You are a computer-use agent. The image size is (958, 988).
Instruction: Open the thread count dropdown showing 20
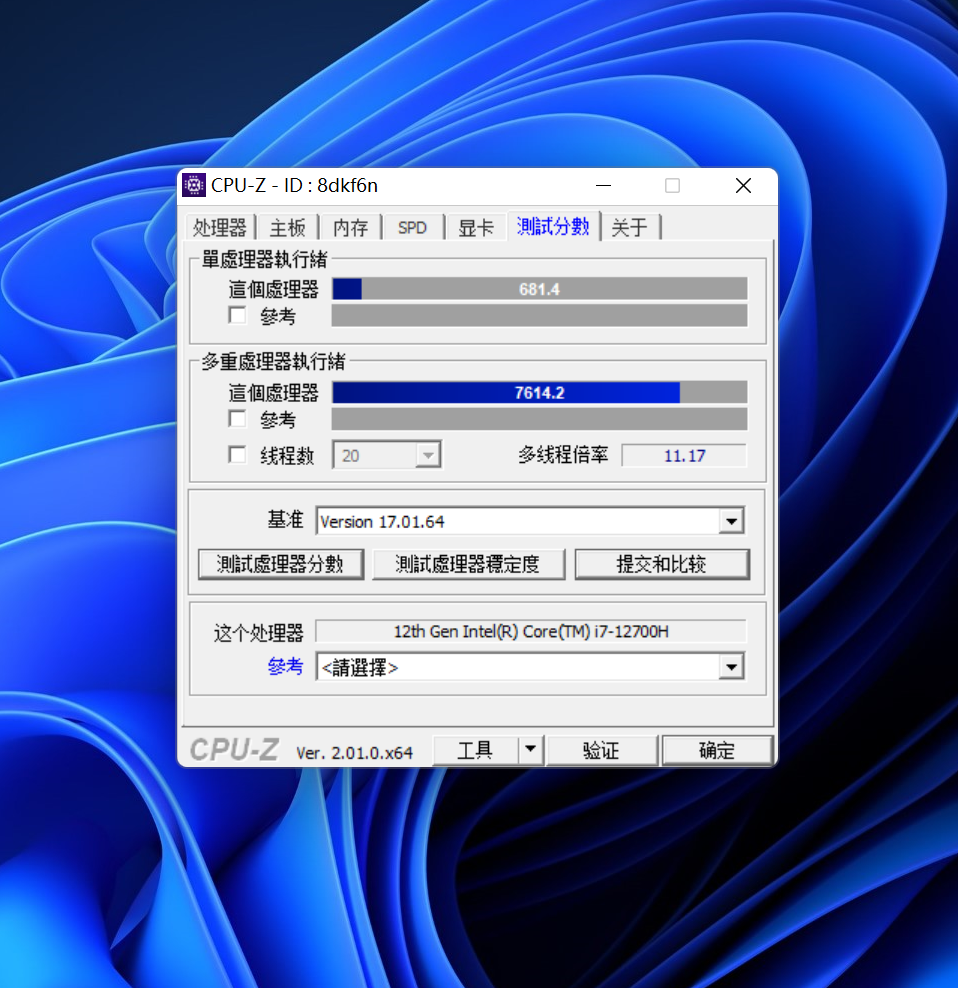tap(387, 455)
